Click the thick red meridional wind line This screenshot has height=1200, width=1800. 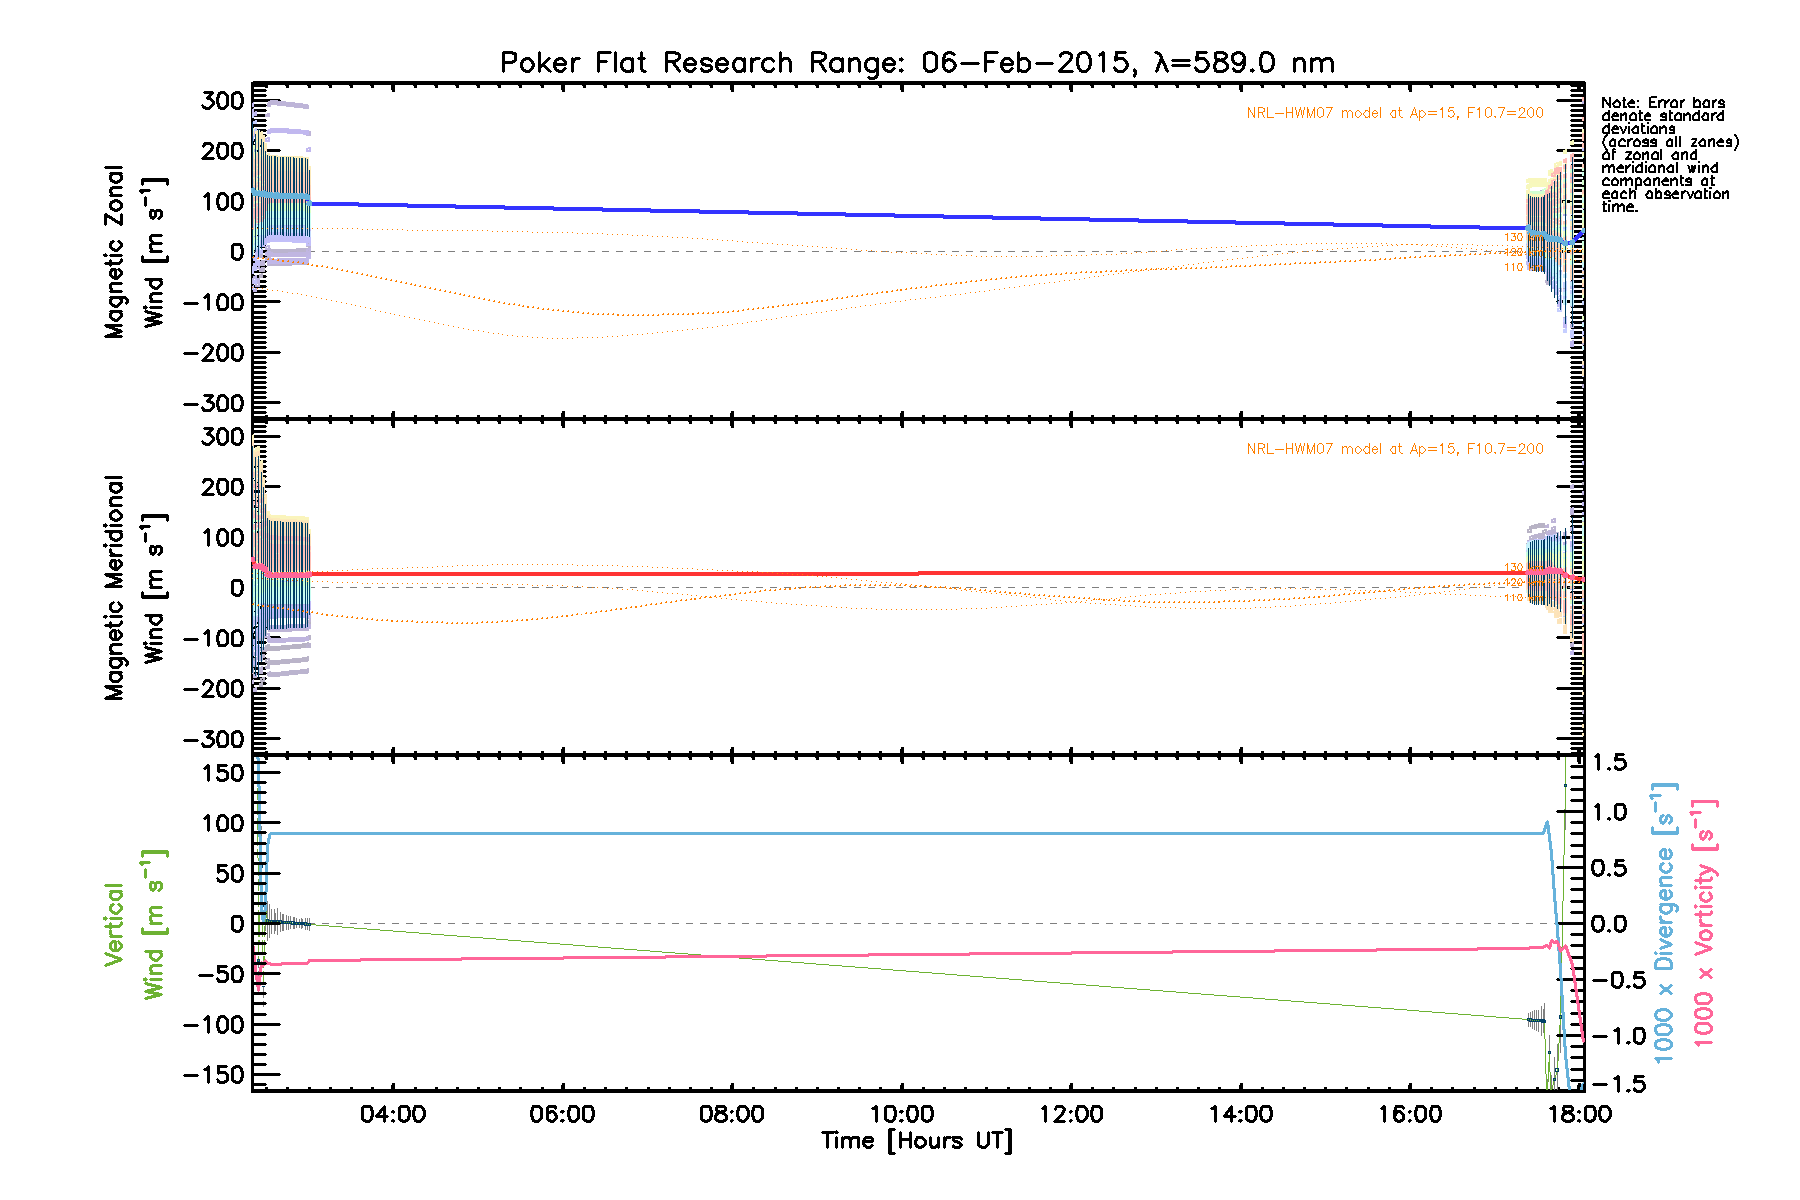coord(900,573)
